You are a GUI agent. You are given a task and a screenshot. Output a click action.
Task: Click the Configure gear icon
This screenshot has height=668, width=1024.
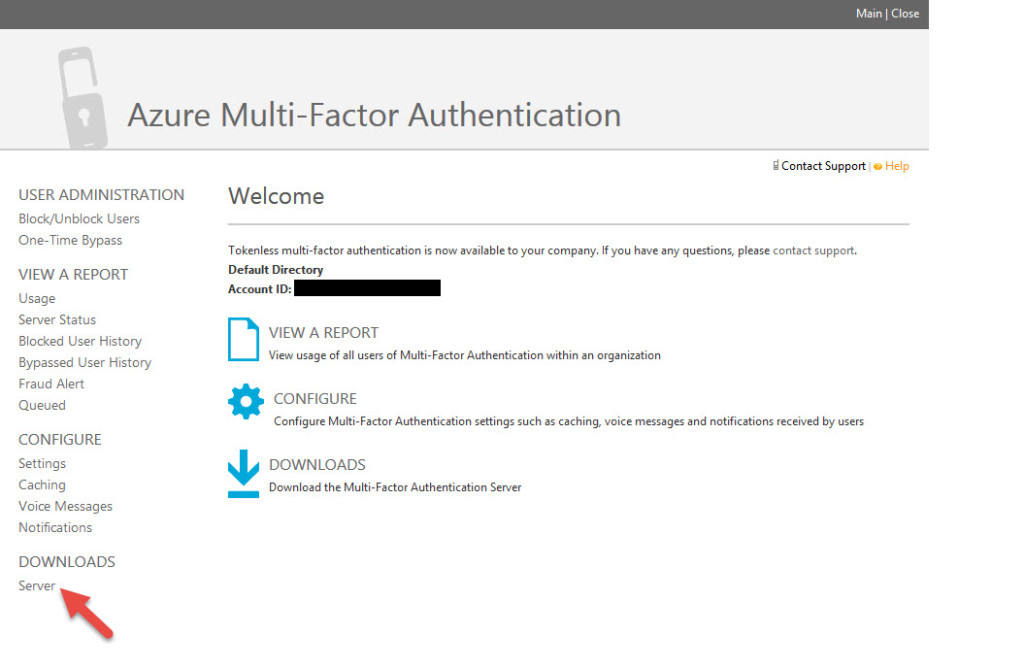(x=244, y=402)
